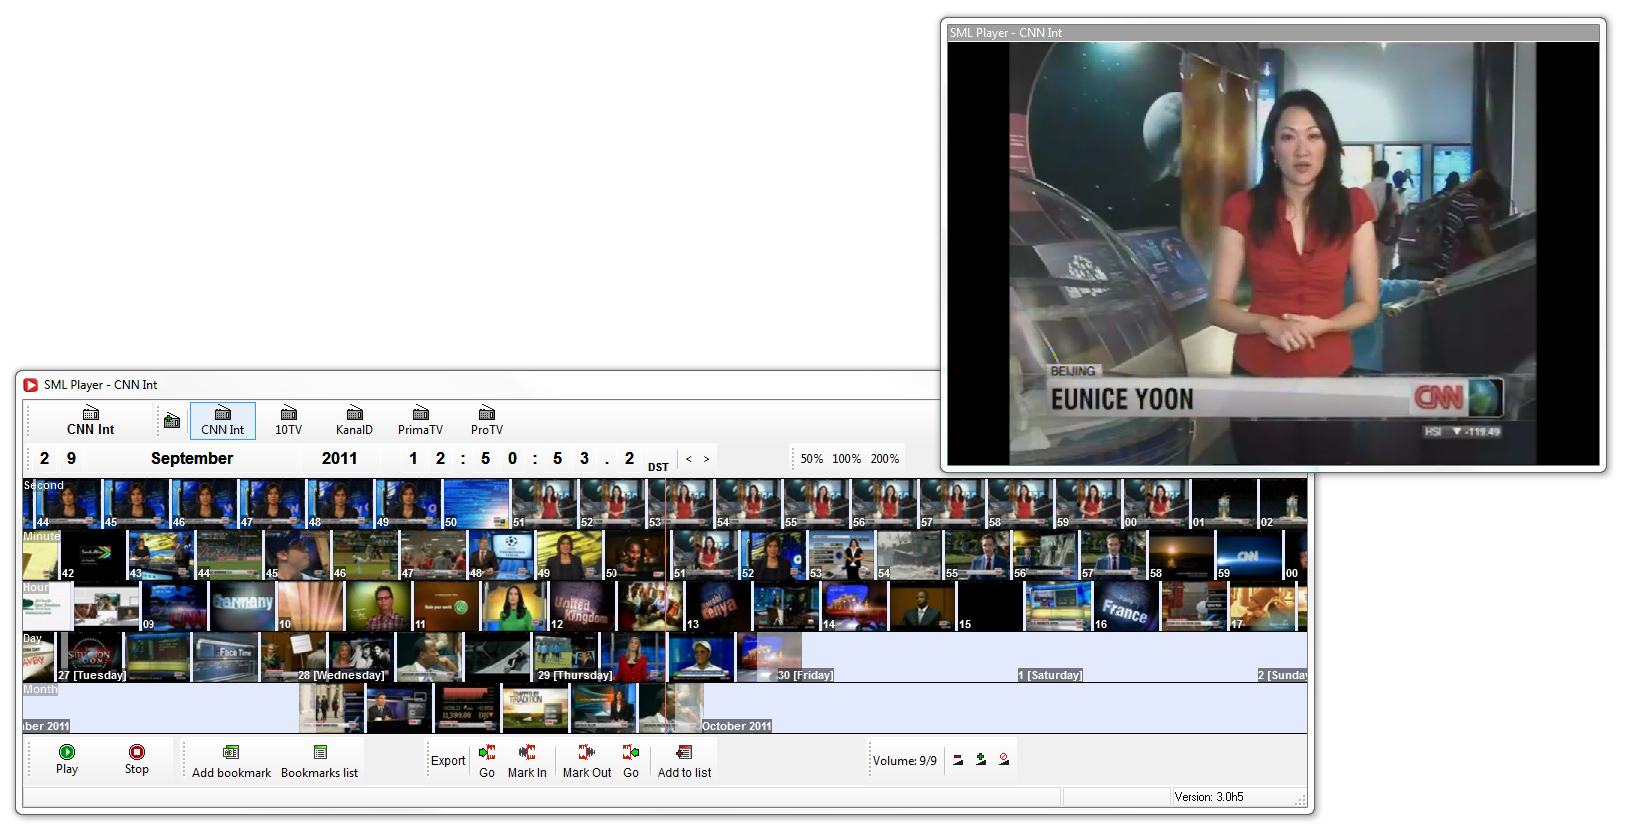Mute audio with the crossed-out volume icon
Screen dimensions: 1632x829
coord(1004,760)
